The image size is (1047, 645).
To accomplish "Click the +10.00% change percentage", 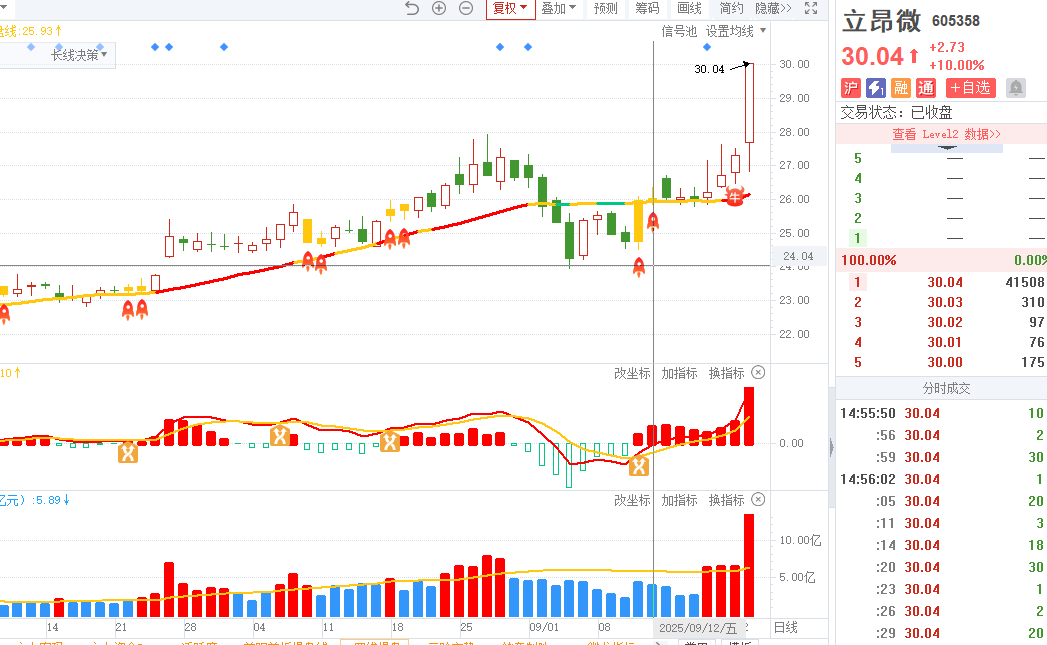I will point(957,65).
